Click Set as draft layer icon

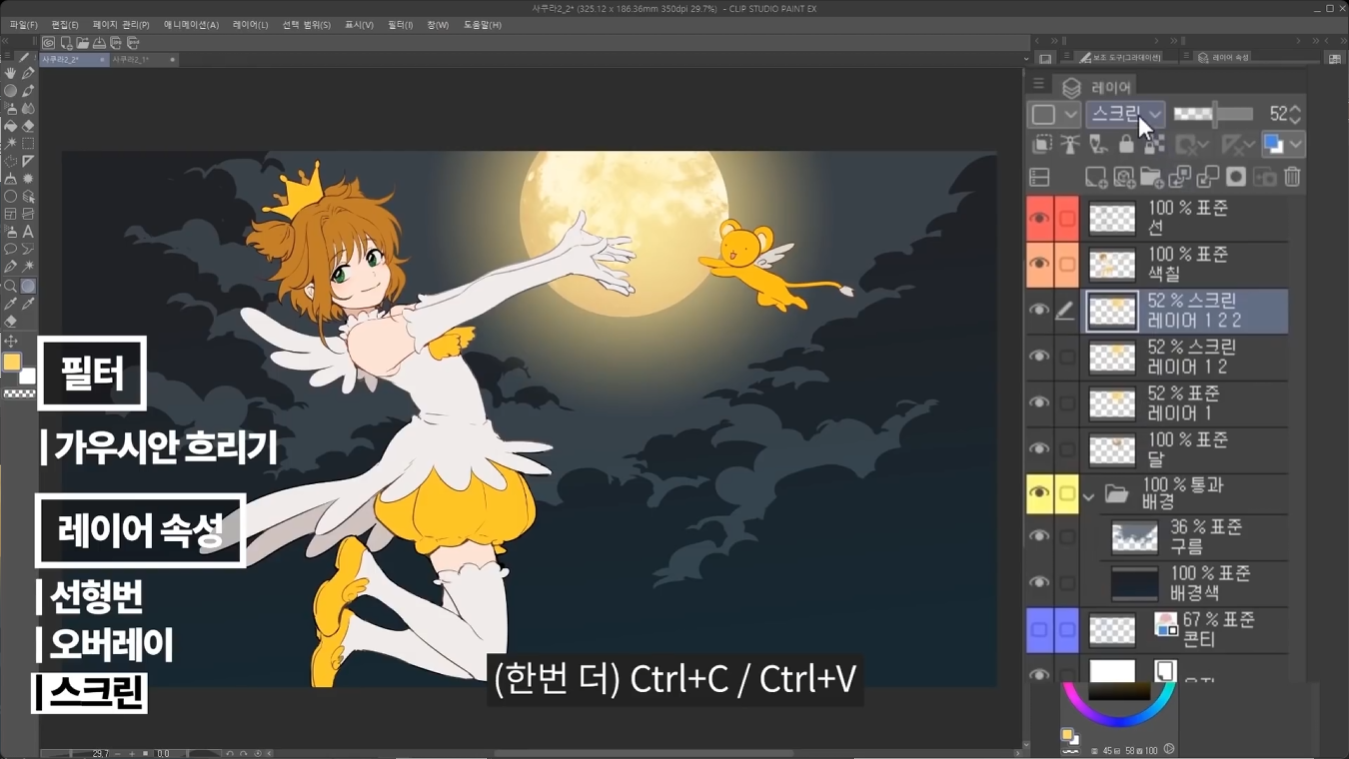(1098, 145)
